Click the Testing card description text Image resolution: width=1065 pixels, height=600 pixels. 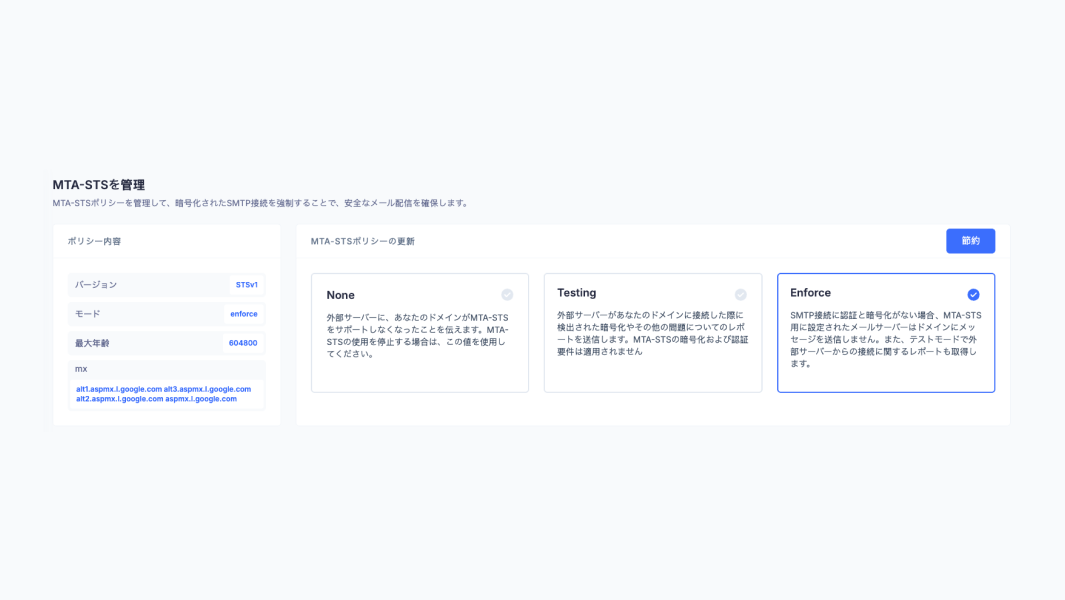pyautogui.click(x=650, y=333)
